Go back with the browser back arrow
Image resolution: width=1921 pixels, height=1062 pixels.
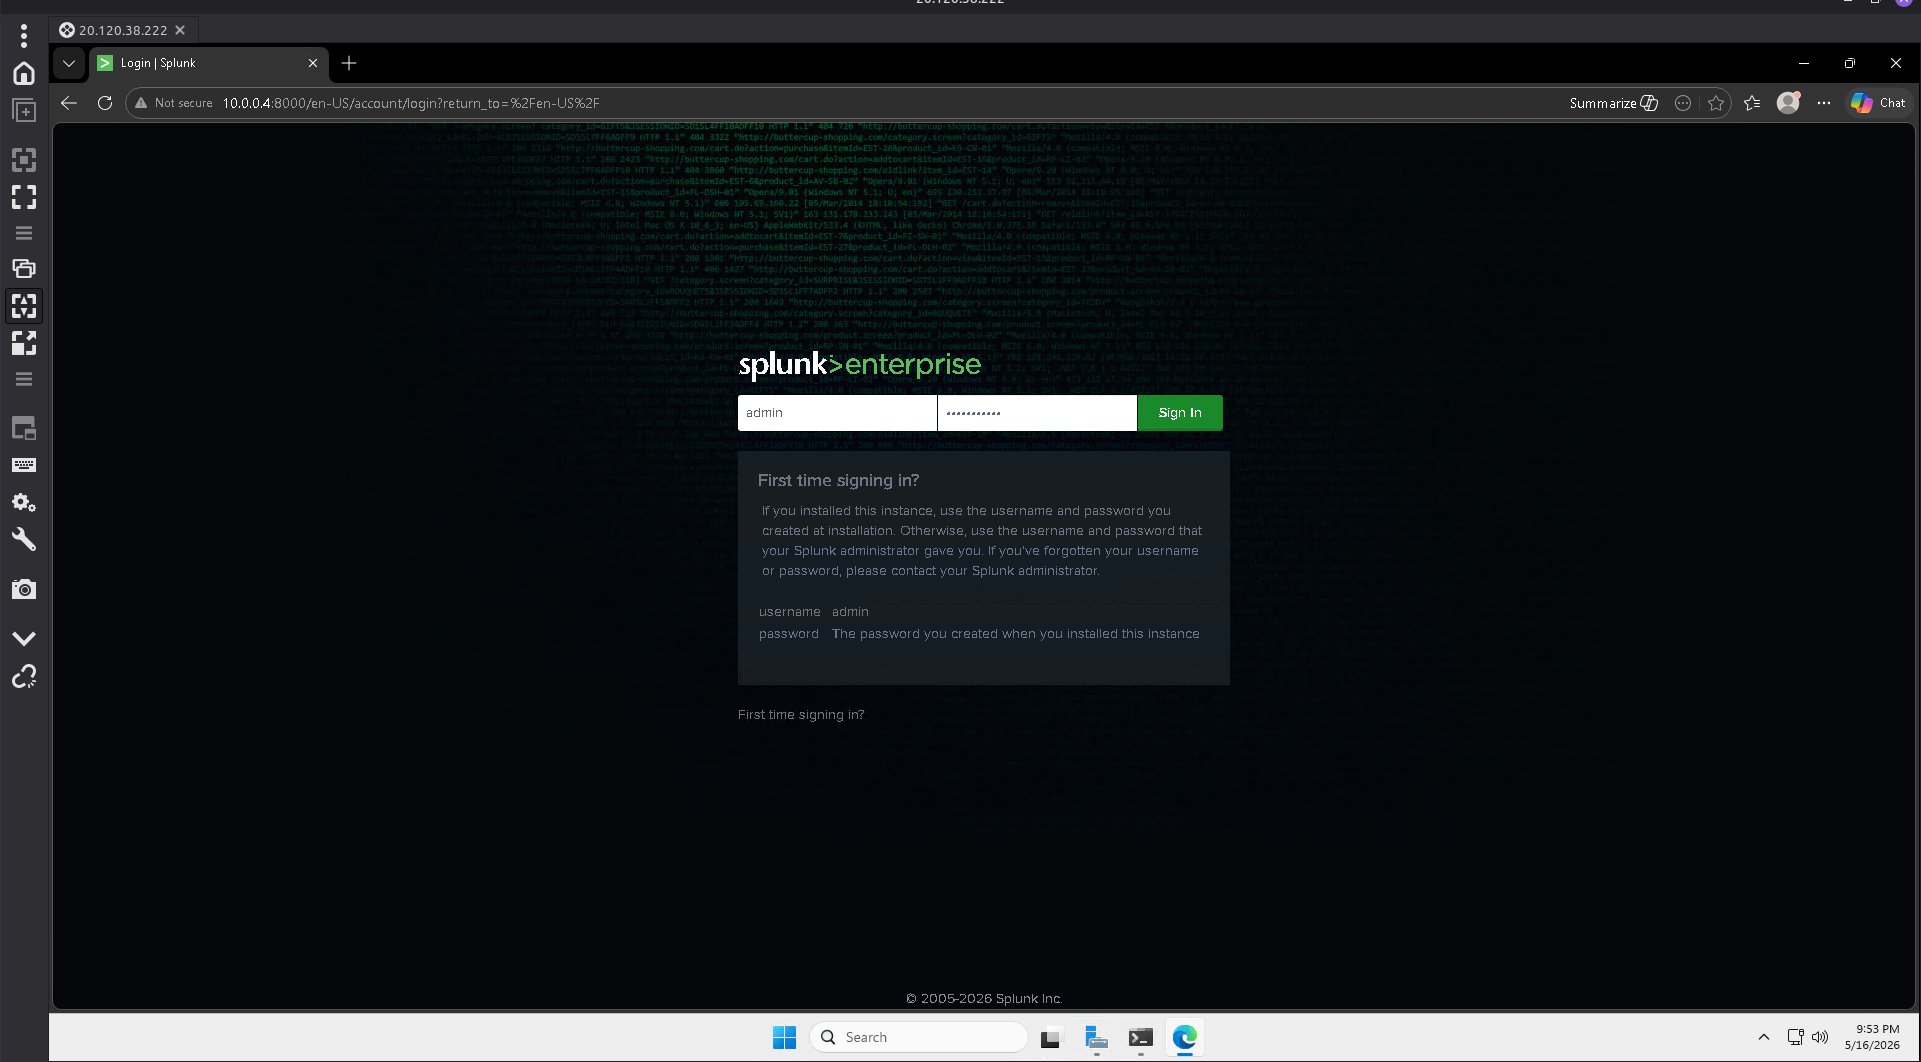click(68, 103)
